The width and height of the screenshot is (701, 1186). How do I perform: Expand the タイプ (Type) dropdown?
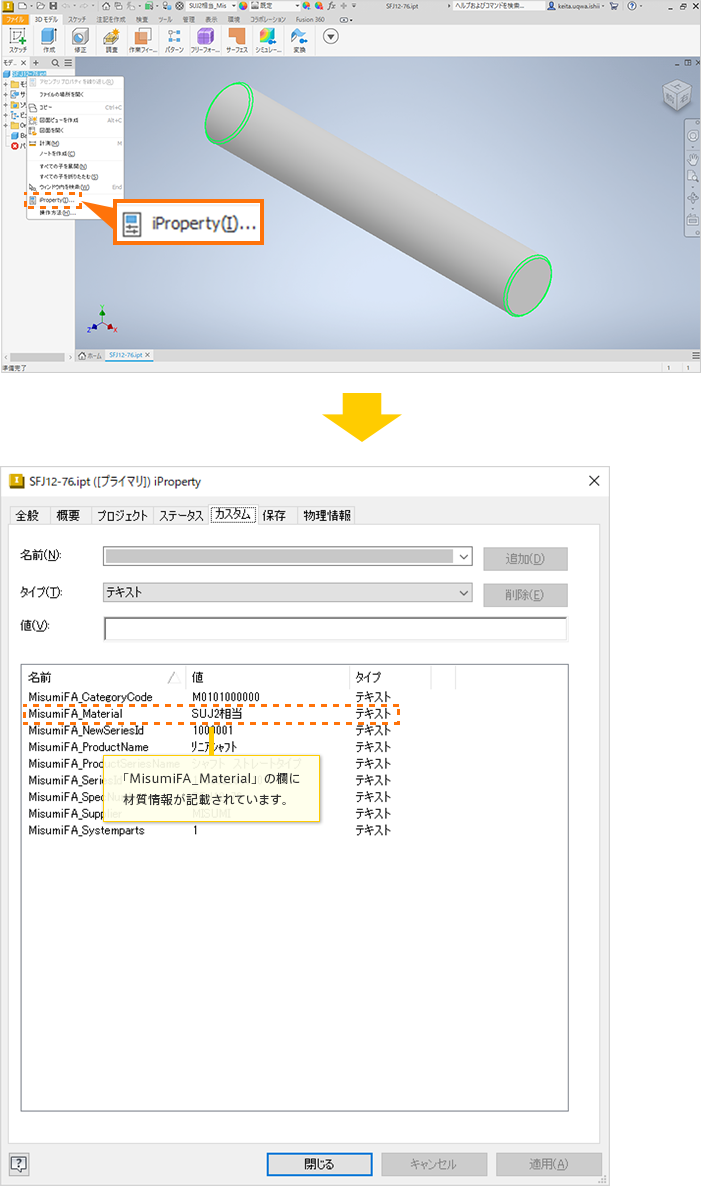[463, 592]
